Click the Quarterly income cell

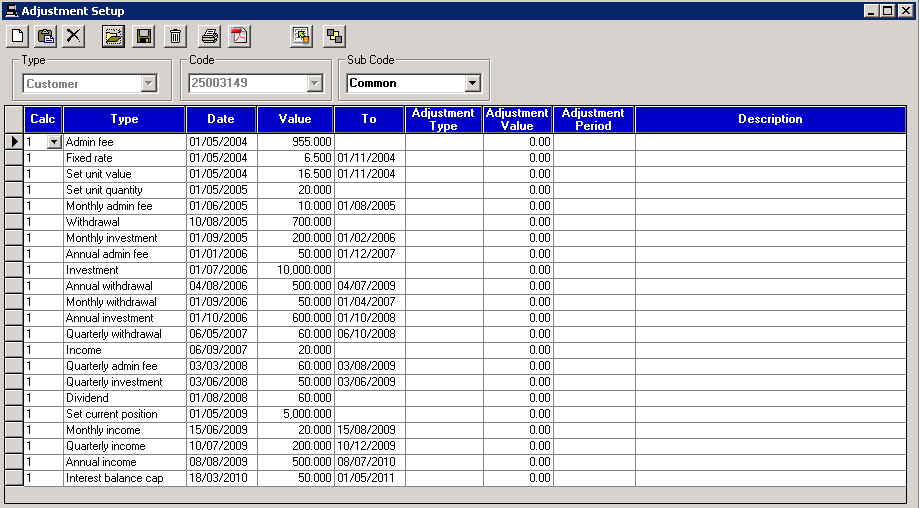tap(124, 446)
